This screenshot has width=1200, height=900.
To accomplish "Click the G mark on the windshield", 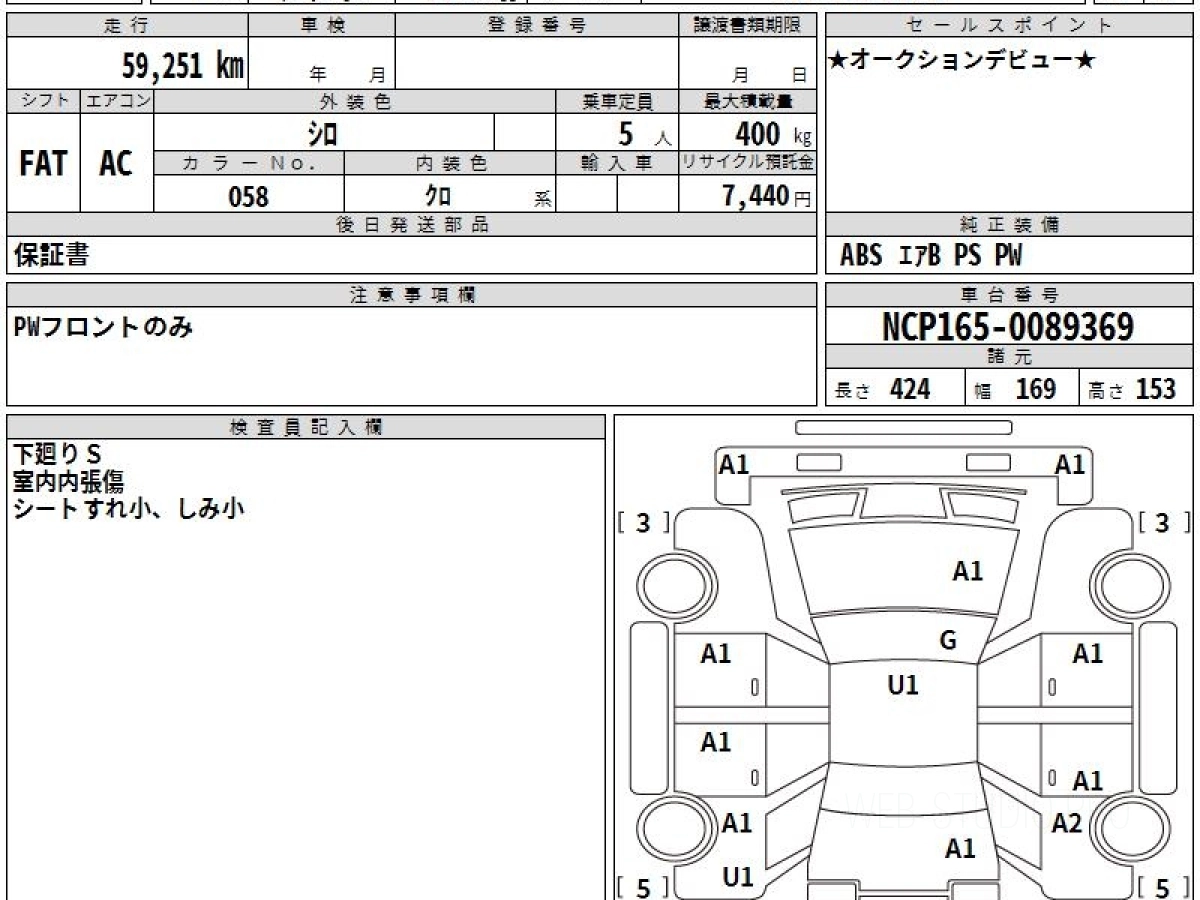I will tap(948, 640).
